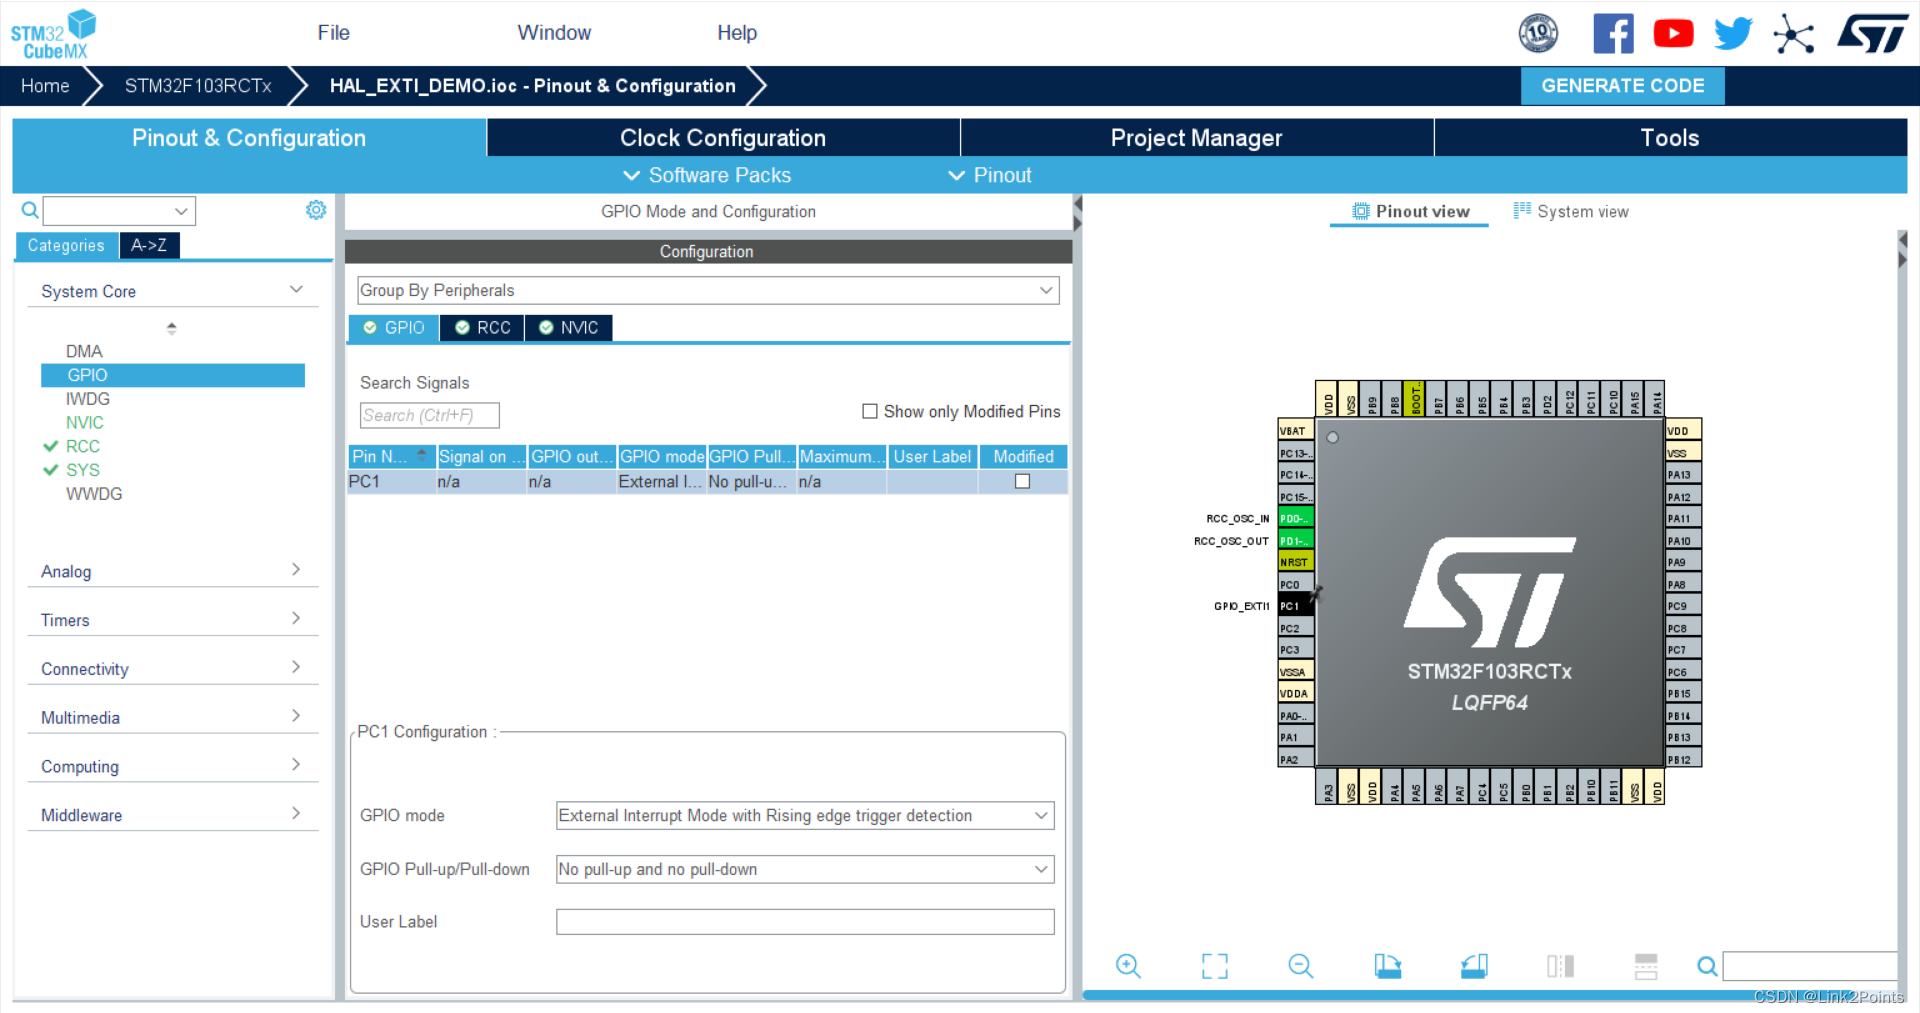
Task: Open the STM32 CubeMX logo
Action: coord(54,34)
